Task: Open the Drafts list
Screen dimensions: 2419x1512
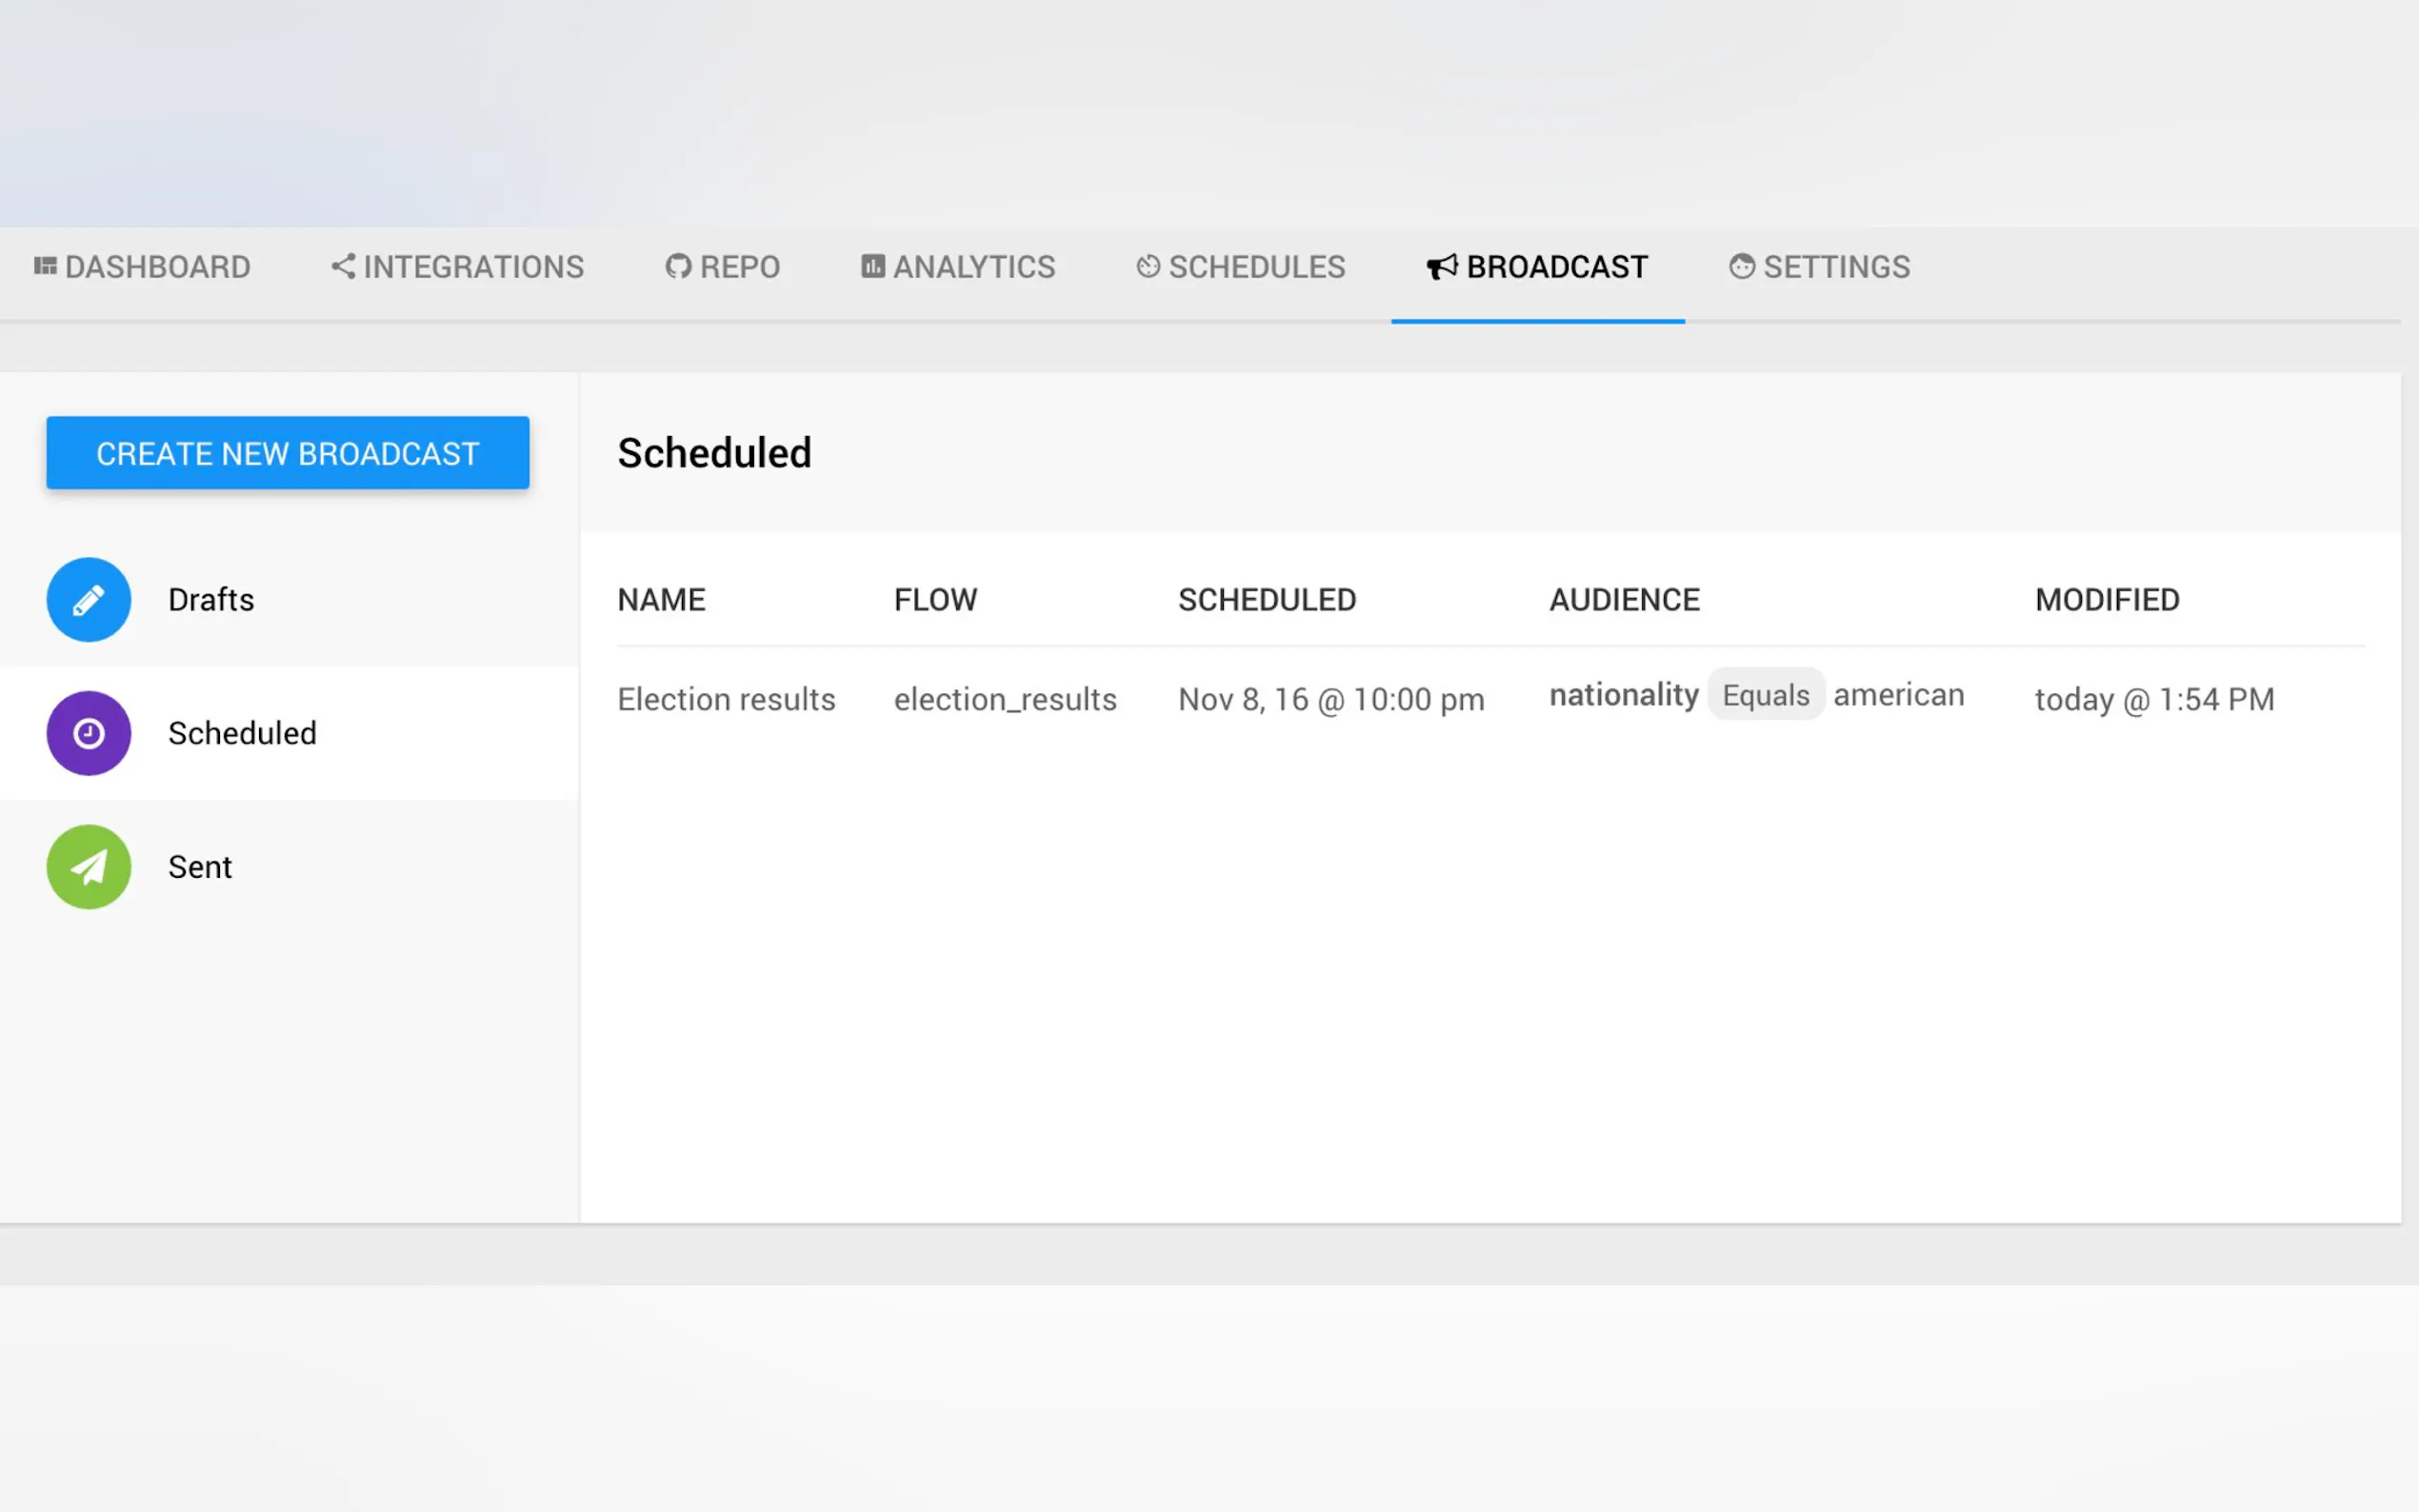Action: pos(211,600)
